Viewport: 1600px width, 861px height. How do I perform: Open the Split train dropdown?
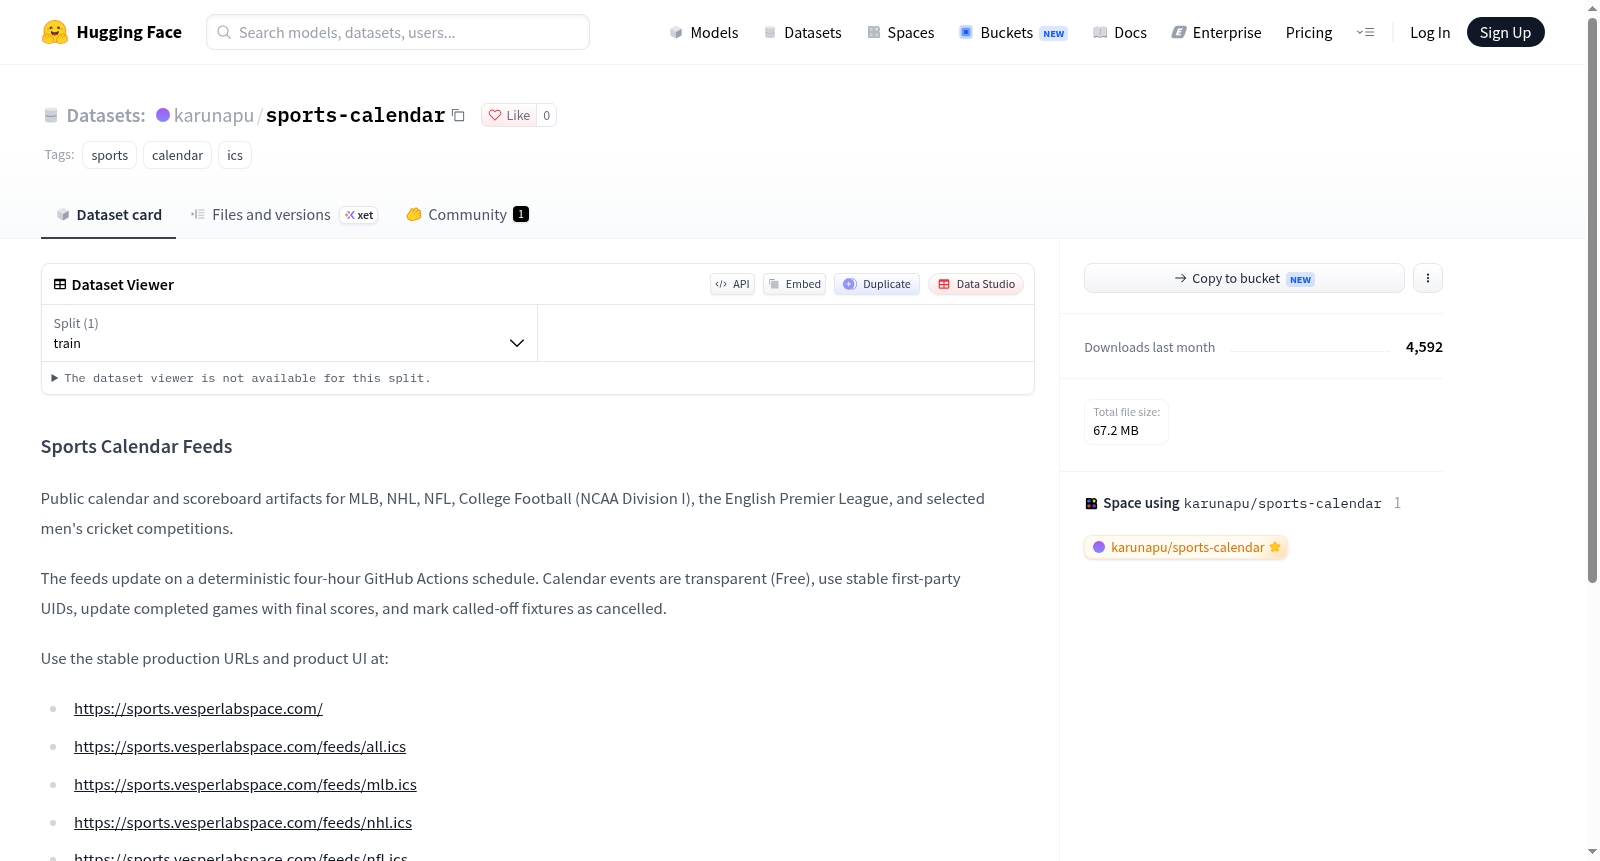(289, 333)
